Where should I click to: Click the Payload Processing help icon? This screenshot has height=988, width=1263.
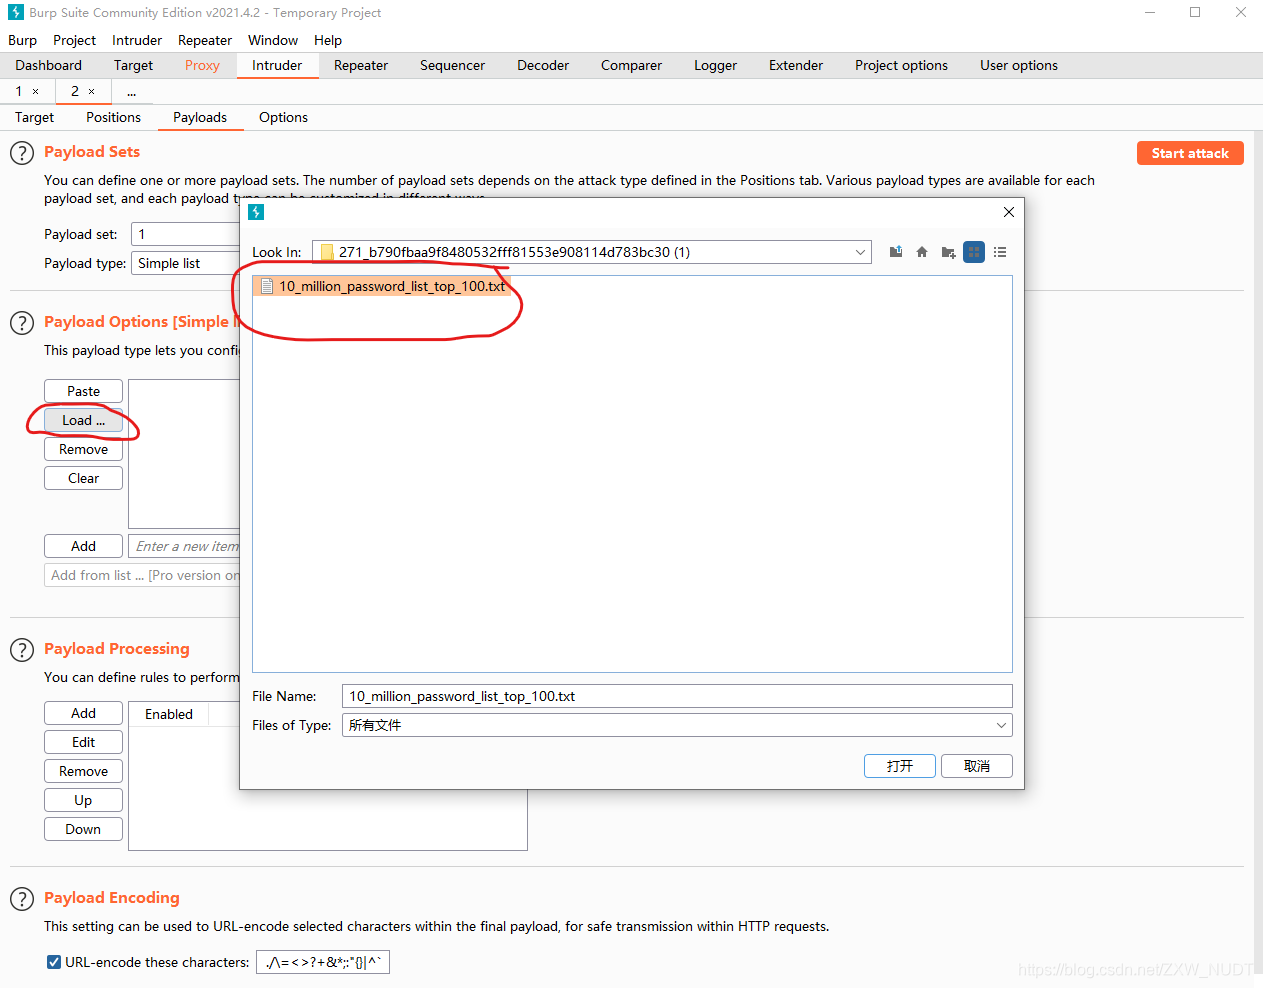pos(21,649)
